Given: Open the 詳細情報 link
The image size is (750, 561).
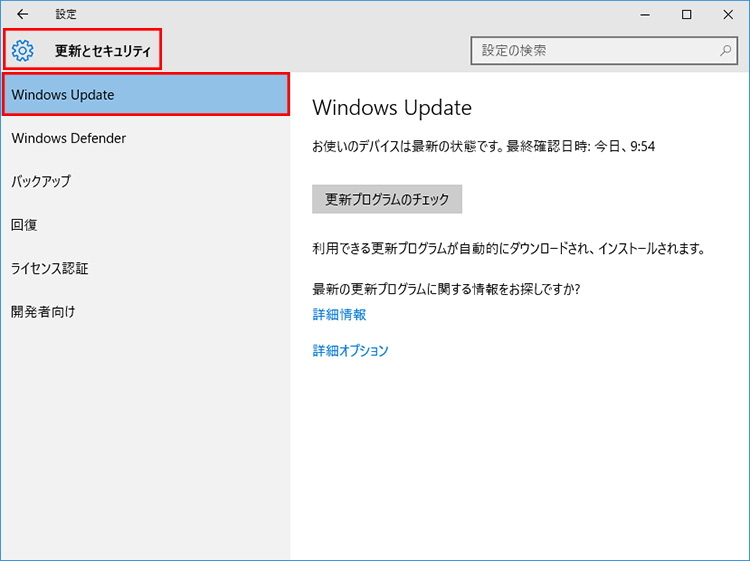Looking at the screenshot, I should pos(339,314).
